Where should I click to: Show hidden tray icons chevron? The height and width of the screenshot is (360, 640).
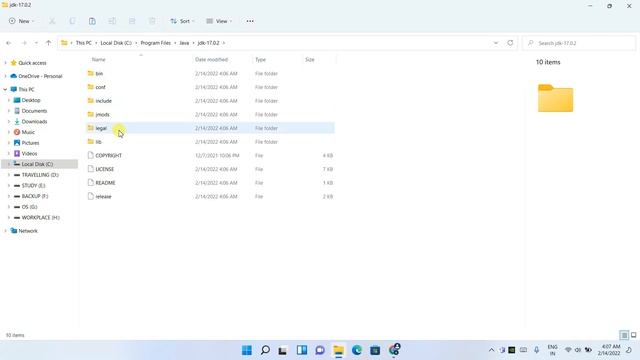pyautogui.click(x=491, y=350)
